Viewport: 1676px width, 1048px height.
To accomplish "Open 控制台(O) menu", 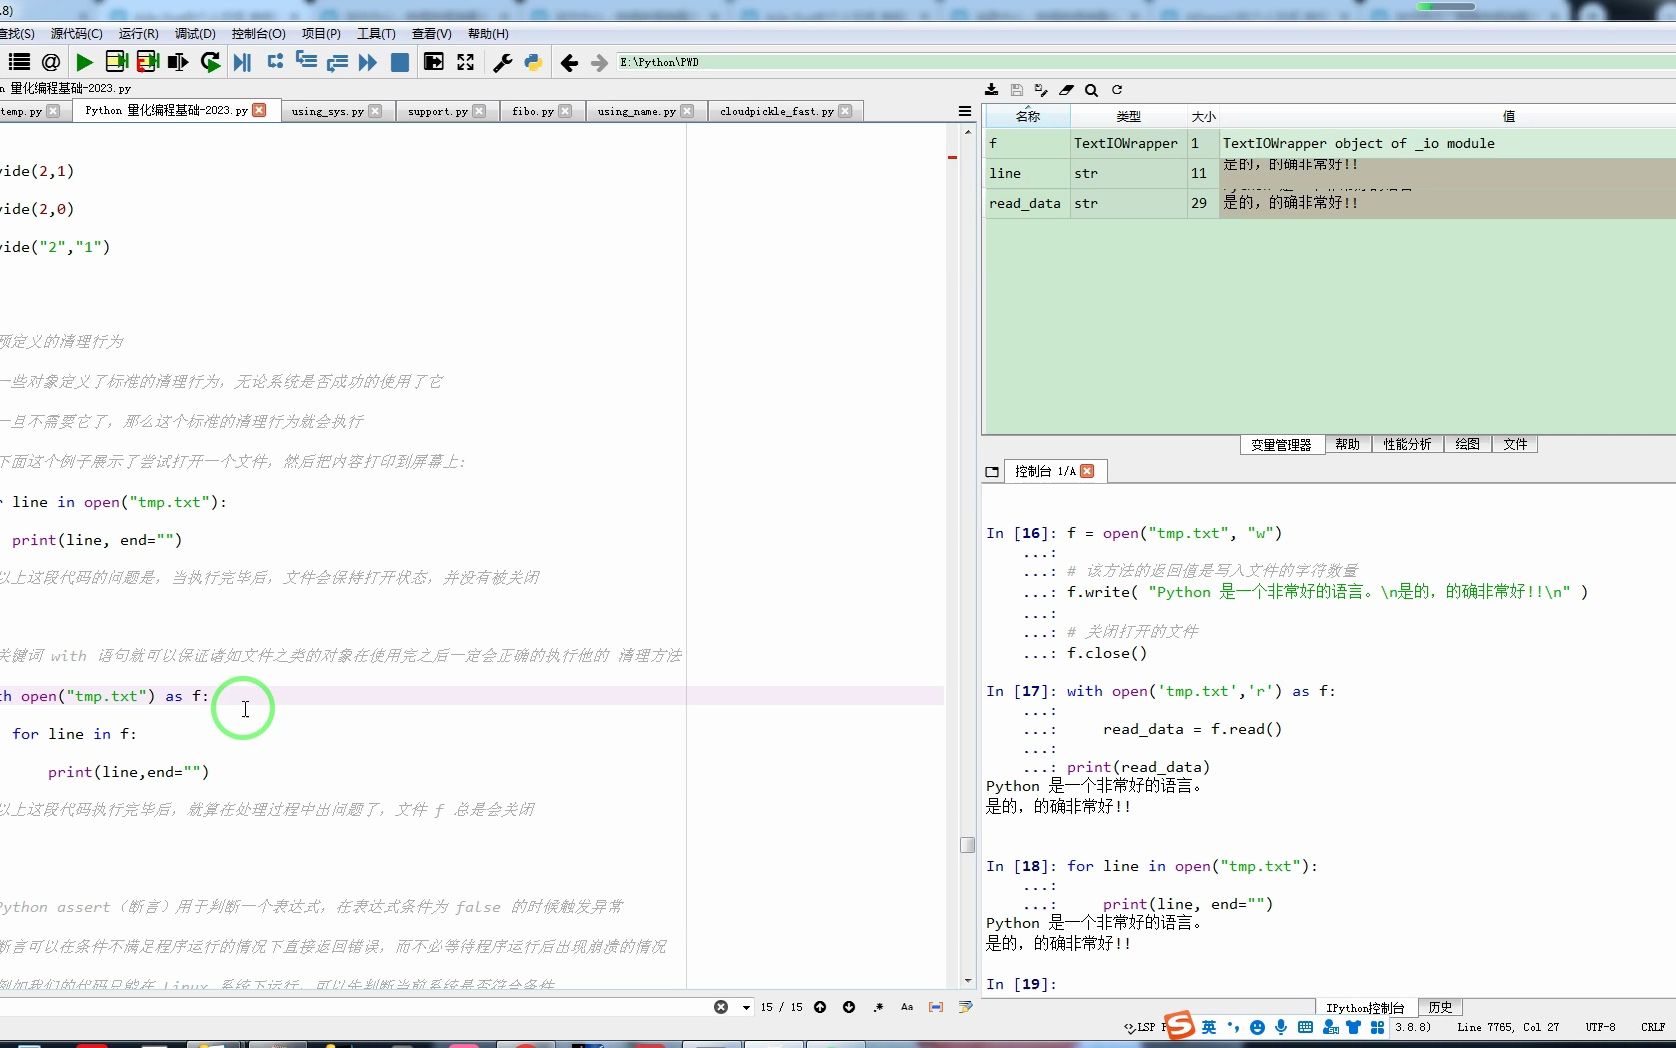I will 259,33.
